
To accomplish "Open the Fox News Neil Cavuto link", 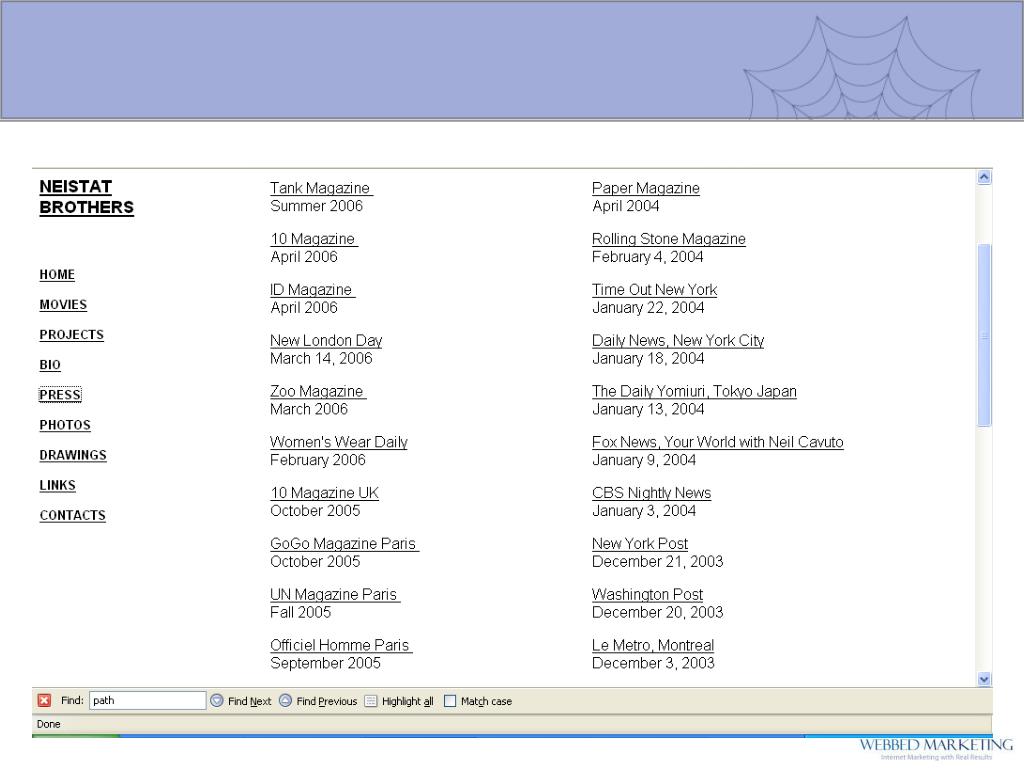I will click(x=717, y=442).
